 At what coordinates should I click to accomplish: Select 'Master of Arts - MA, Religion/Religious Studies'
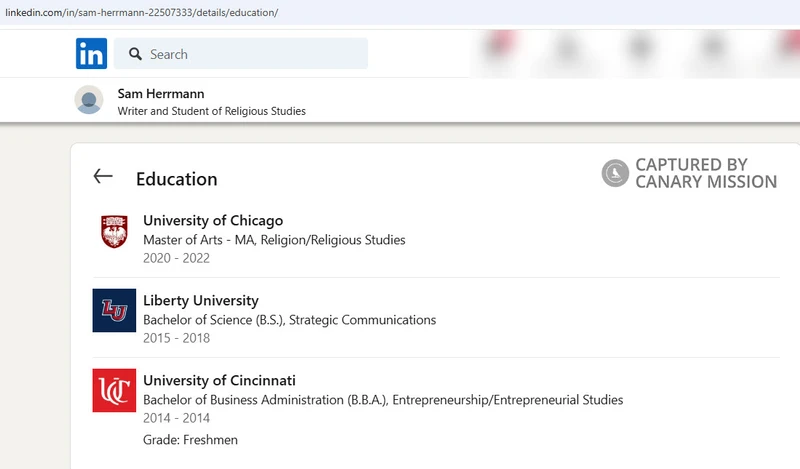[x=274, y=240]
